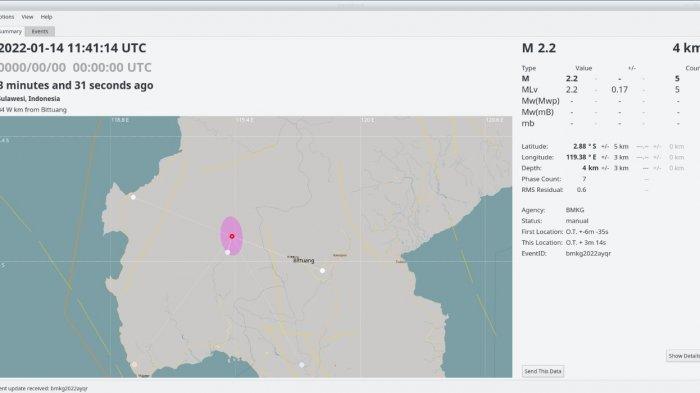The width and height of the screenshot is (700, 393).
Task: Switch to the Events tab
Action: [x=40, y=31]
